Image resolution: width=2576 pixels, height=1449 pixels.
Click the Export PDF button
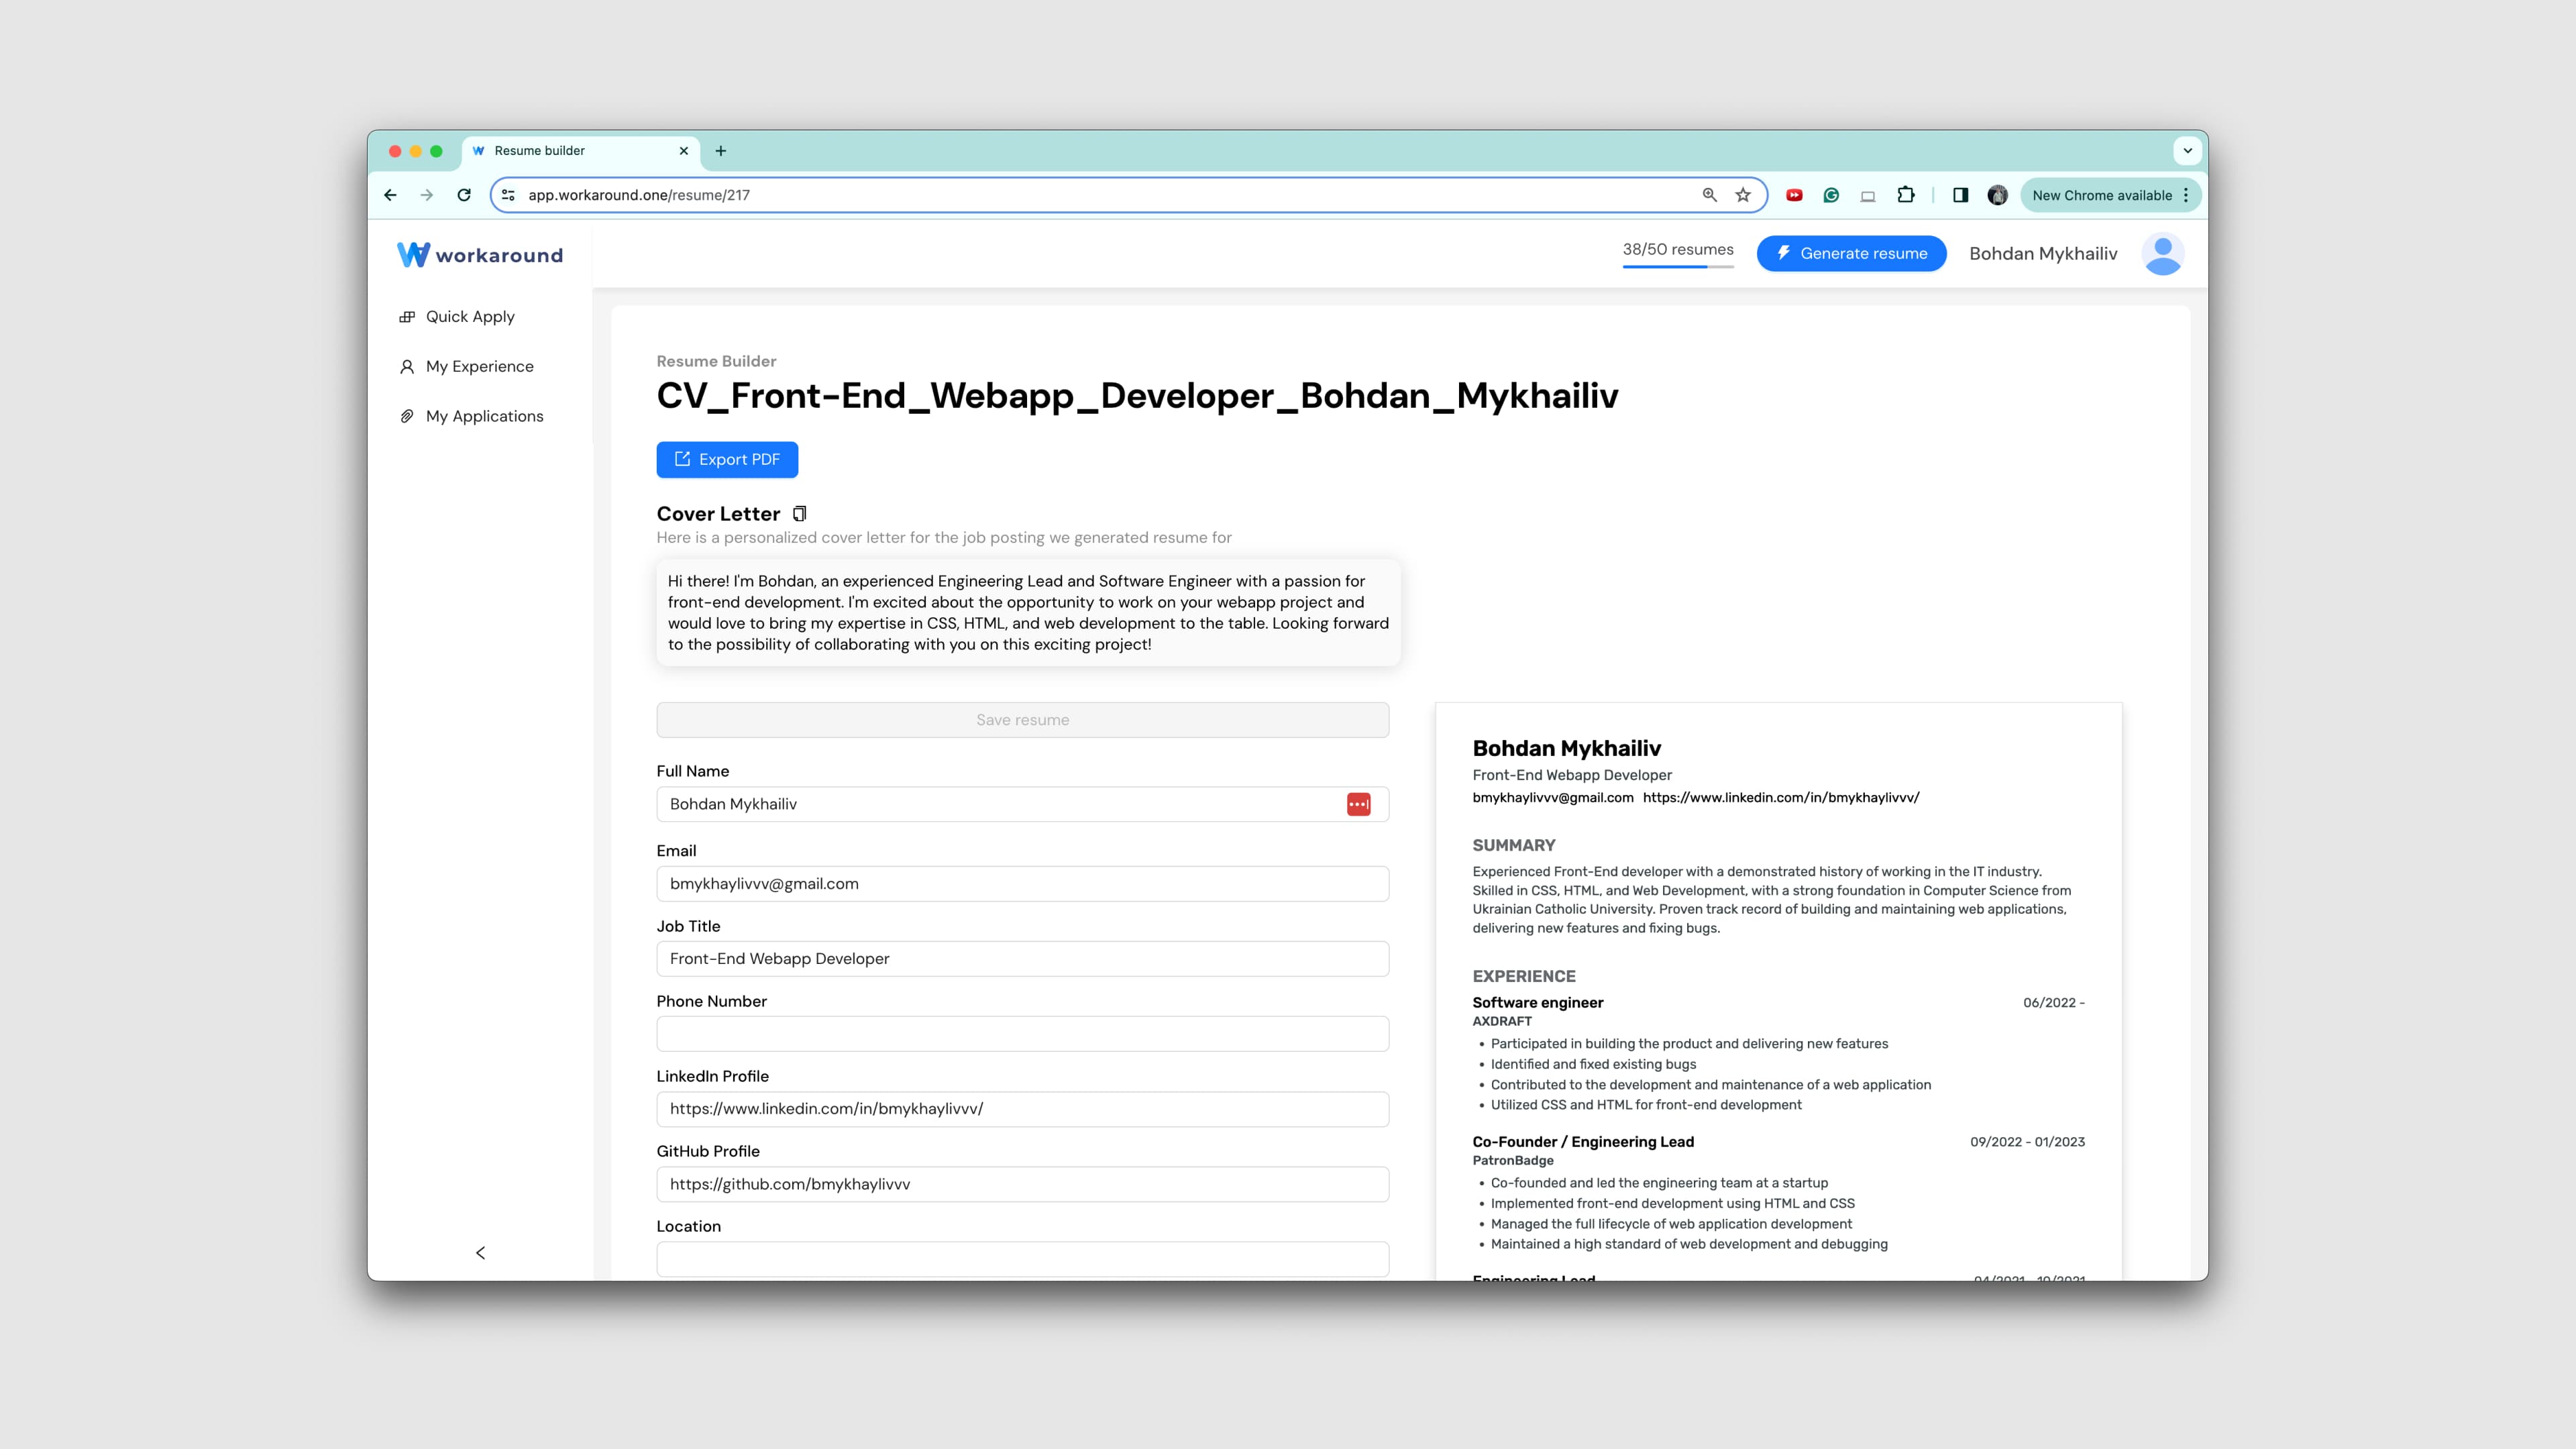[727, 458]
